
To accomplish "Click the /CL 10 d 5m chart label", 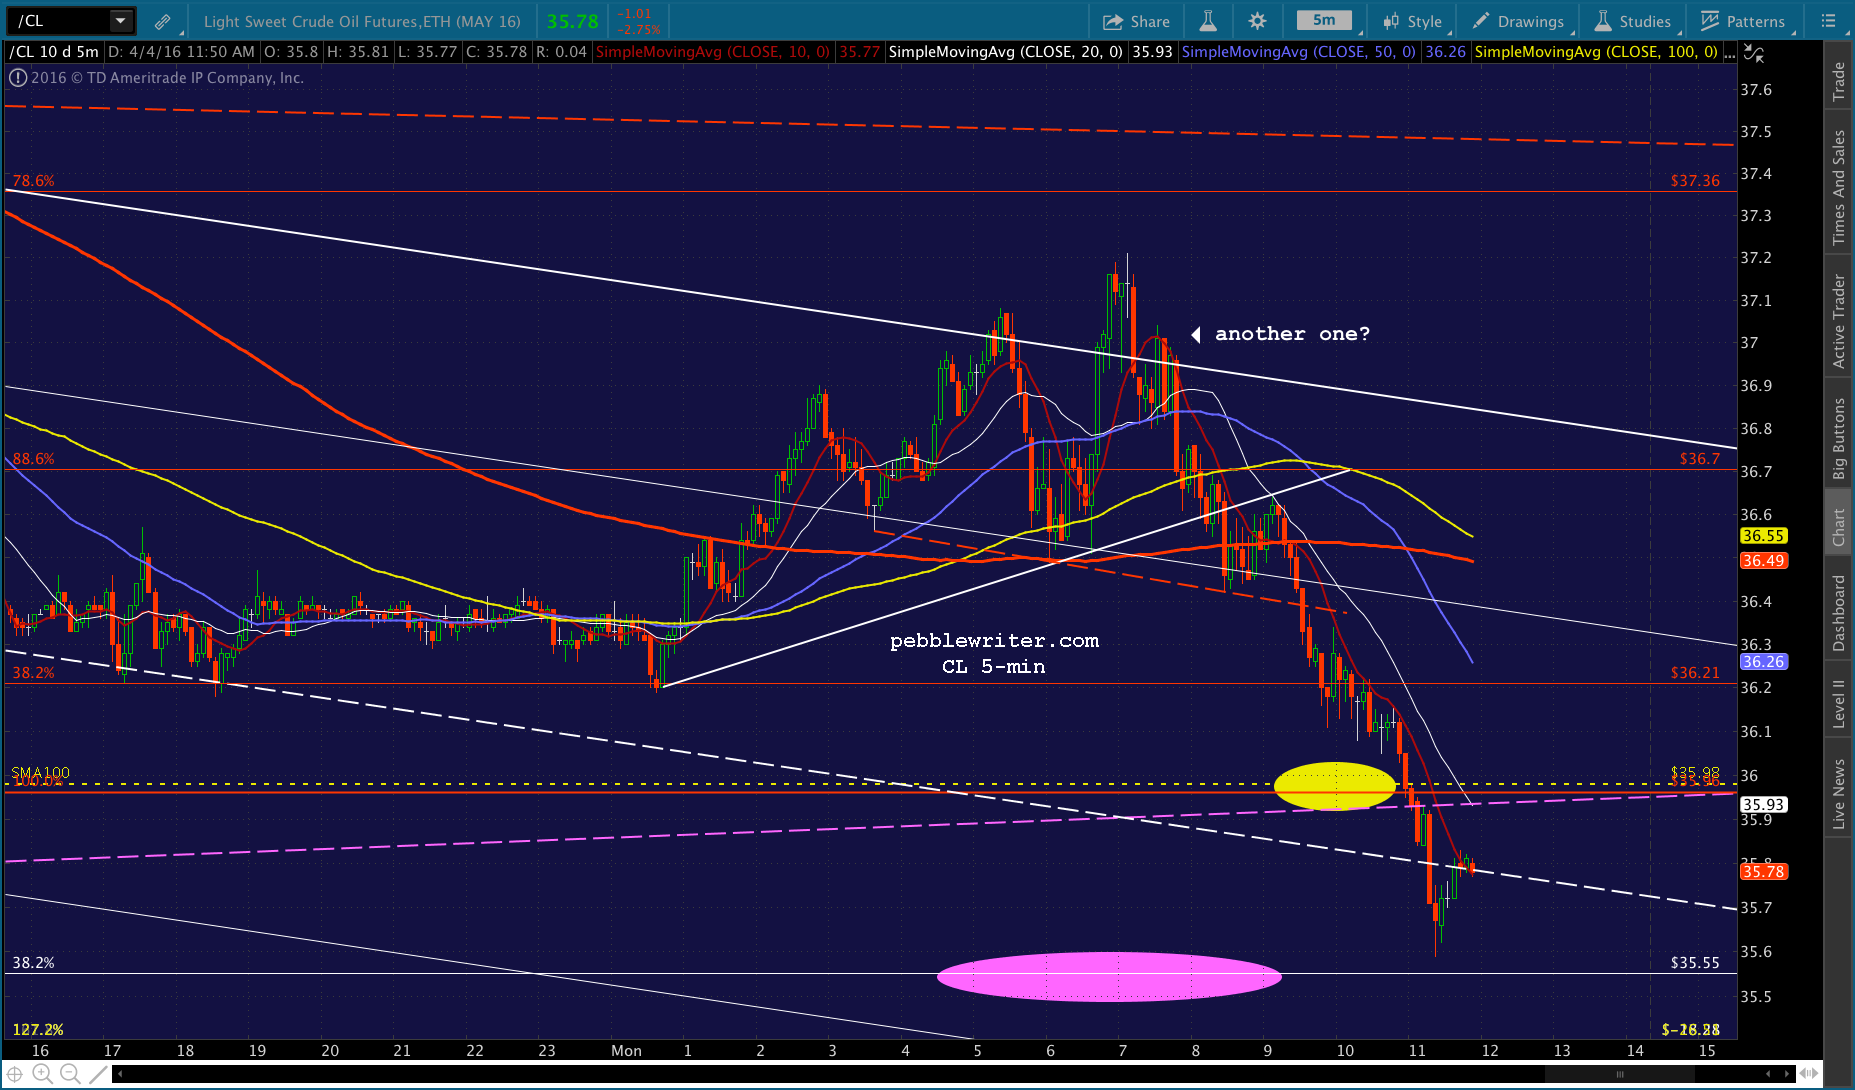I will click(54, 52).
